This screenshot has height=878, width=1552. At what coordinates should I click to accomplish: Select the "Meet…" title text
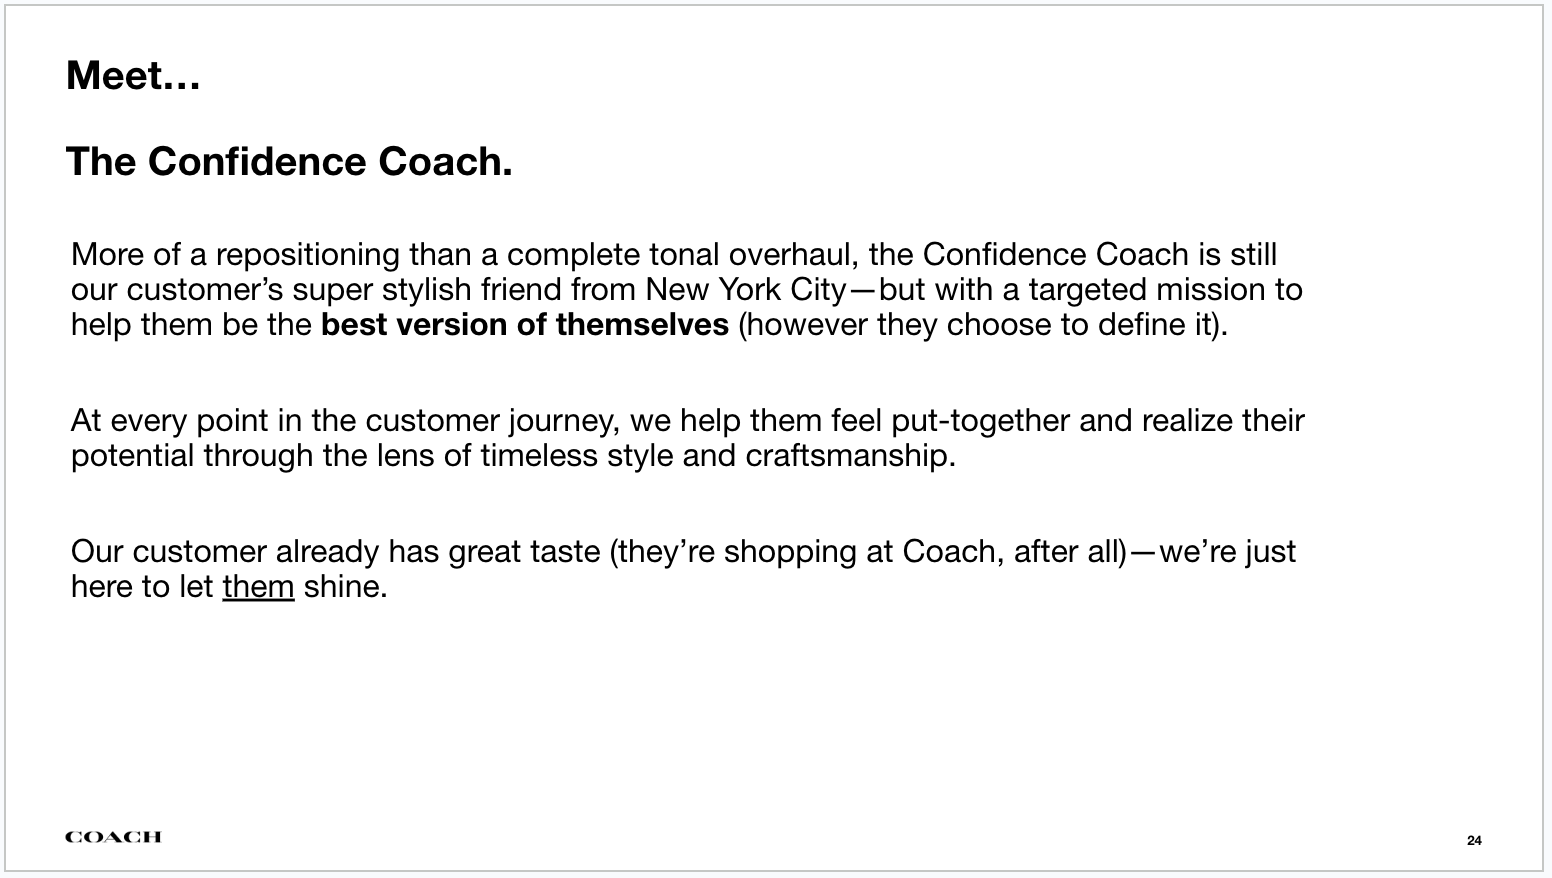pos(133,76)
